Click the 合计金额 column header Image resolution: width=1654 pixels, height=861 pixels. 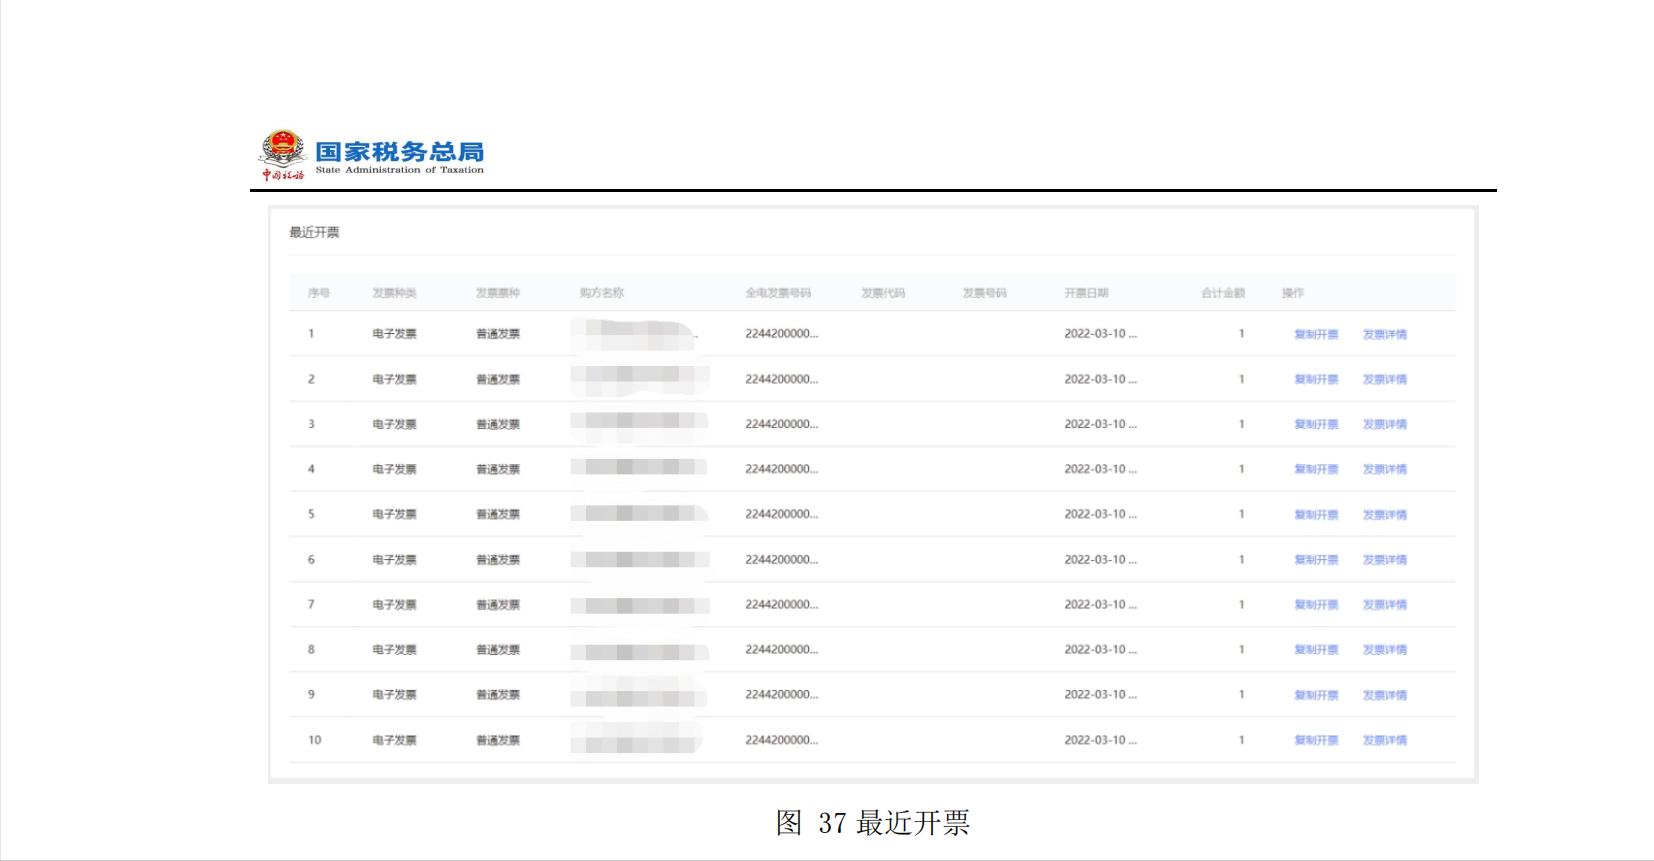1223,293
